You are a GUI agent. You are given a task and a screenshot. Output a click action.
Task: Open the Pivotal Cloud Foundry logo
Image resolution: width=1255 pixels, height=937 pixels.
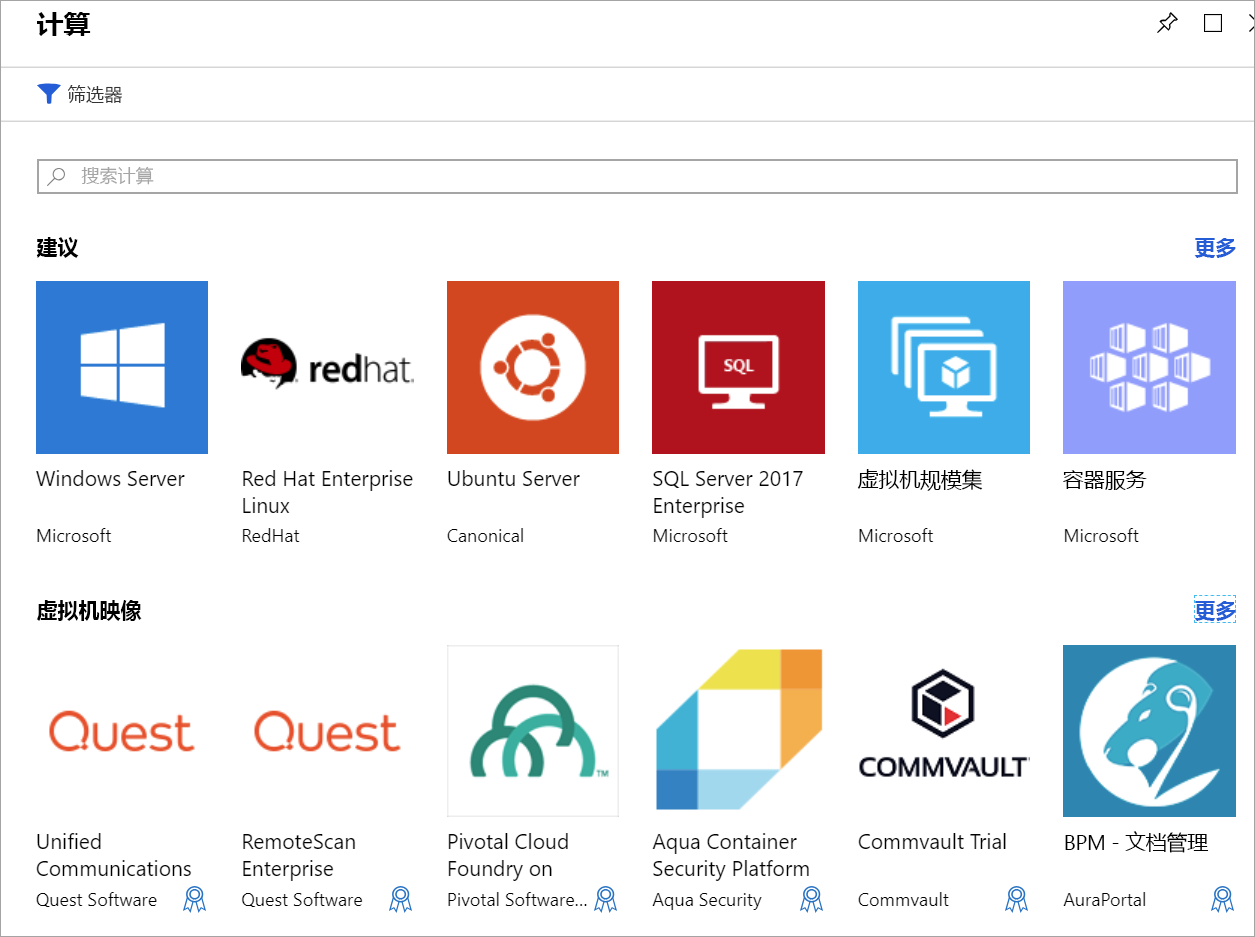point(533,731)
